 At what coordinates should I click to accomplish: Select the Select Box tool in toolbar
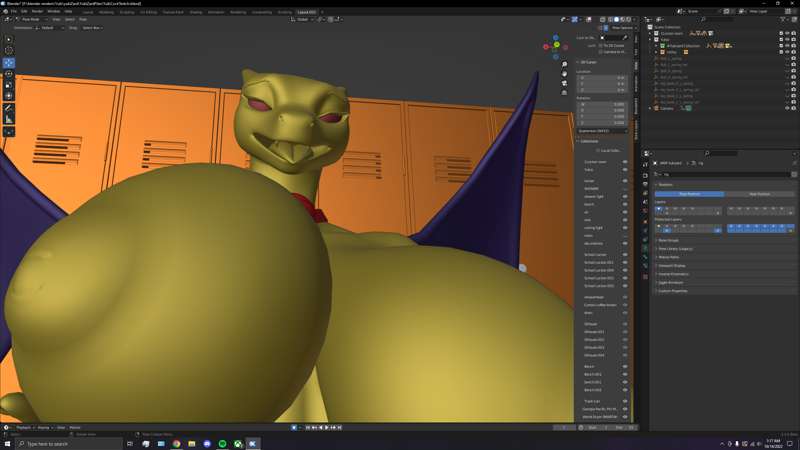pos(9,39)
